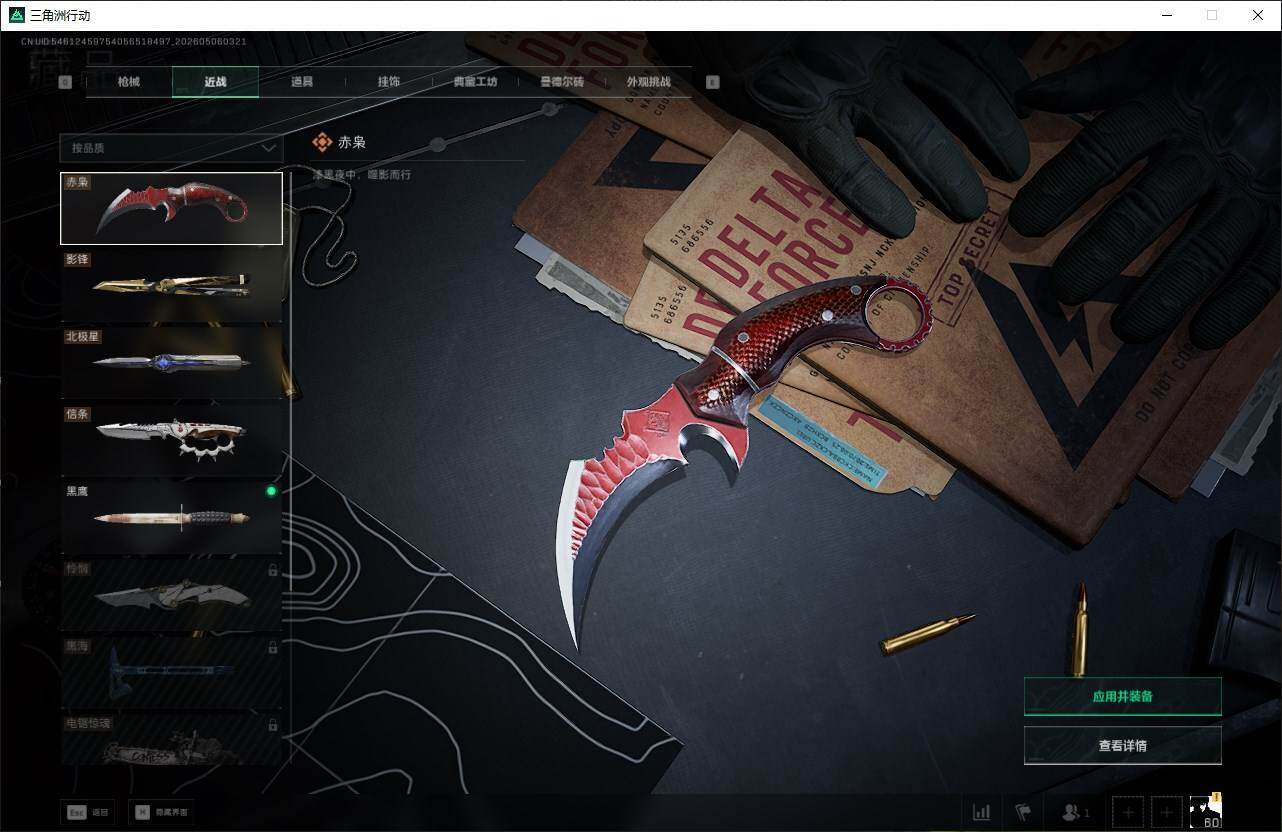Click 应用并装备 to apply and equip
This screenshot has width=1282, height=832.
point(1123,696)
